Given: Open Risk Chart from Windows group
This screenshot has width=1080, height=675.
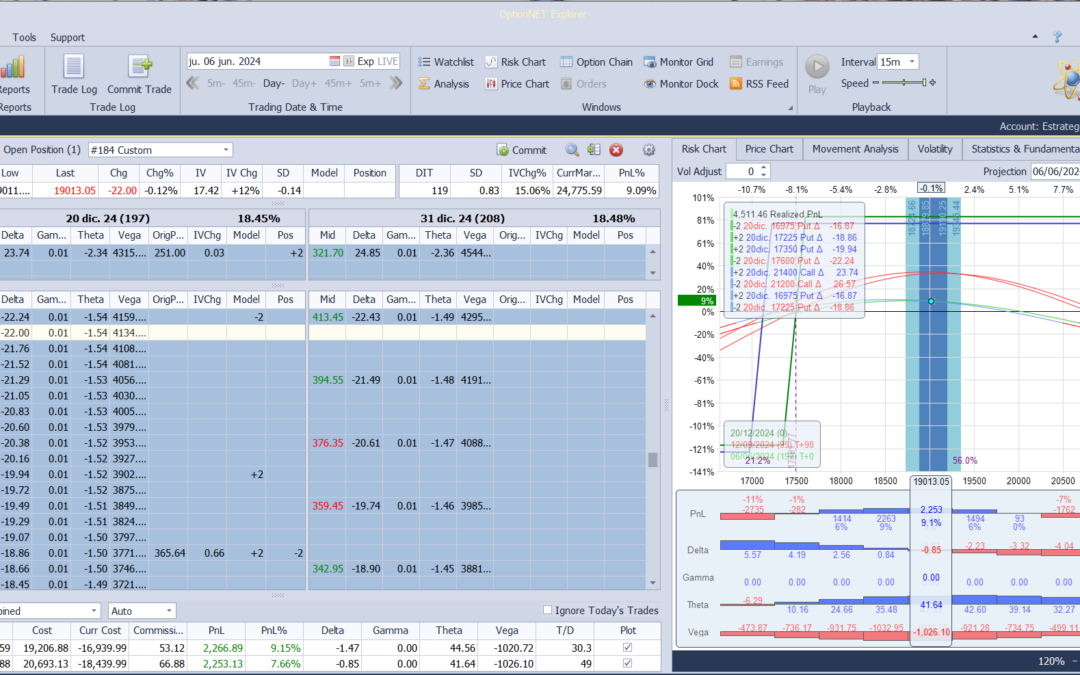Looking at the screenshot, I should (515, 62).
